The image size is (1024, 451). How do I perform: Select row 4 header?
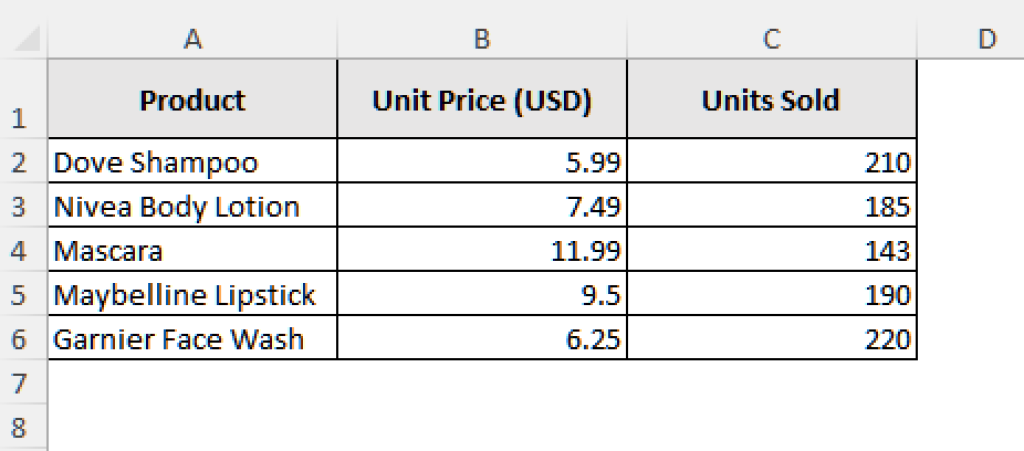(x=20, y=251)
